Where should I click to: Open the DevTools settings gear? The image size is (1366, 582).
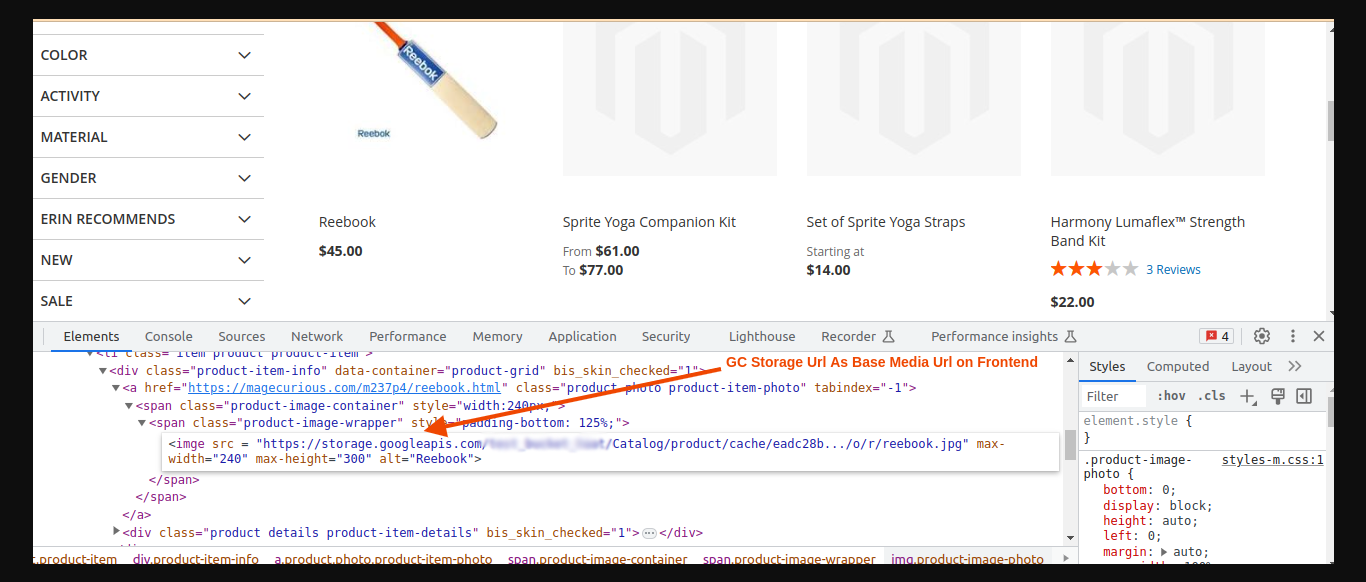tap(1261, 336)
